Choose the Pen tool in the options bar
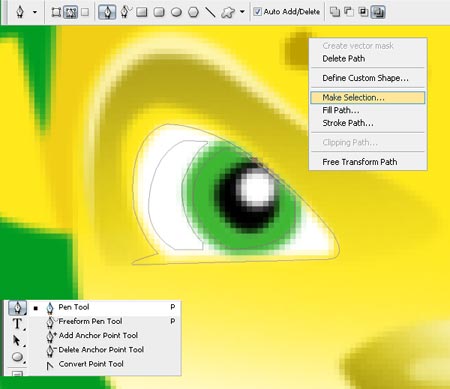This screenshot has width=450, height=389. (107, 12)
